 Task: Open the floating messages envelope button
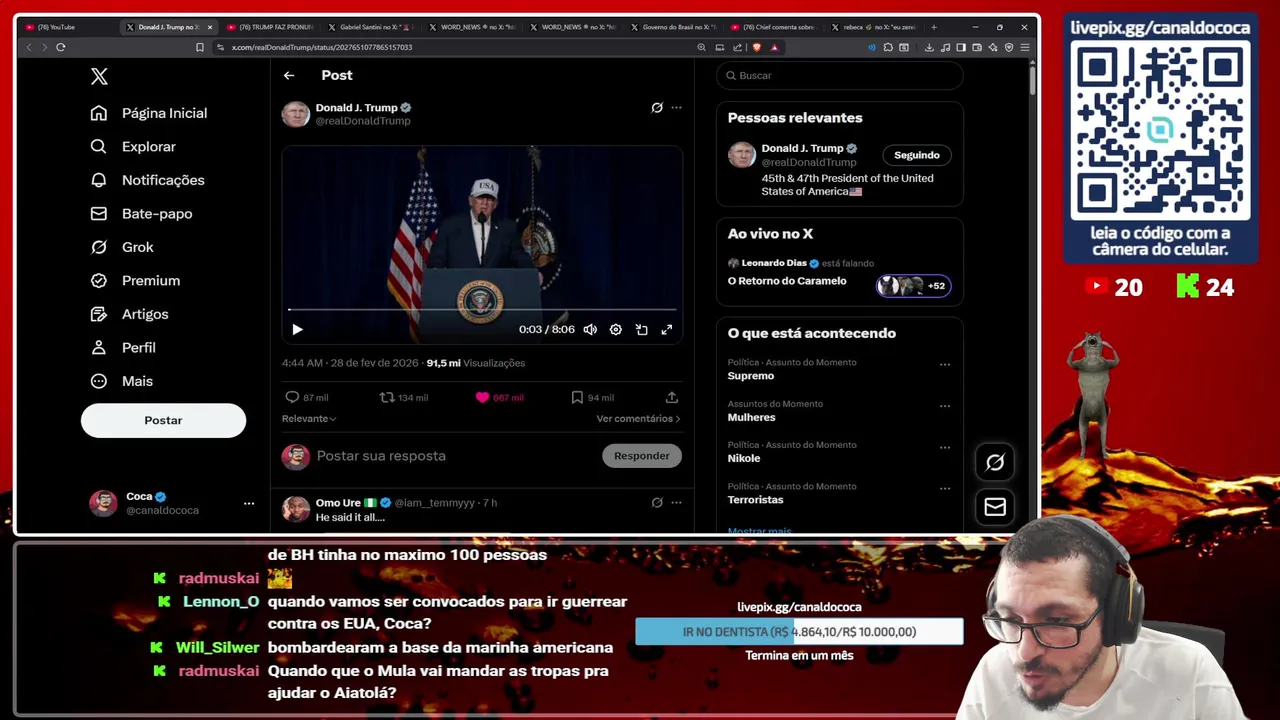pyautogui.click(x=995, y=507)
